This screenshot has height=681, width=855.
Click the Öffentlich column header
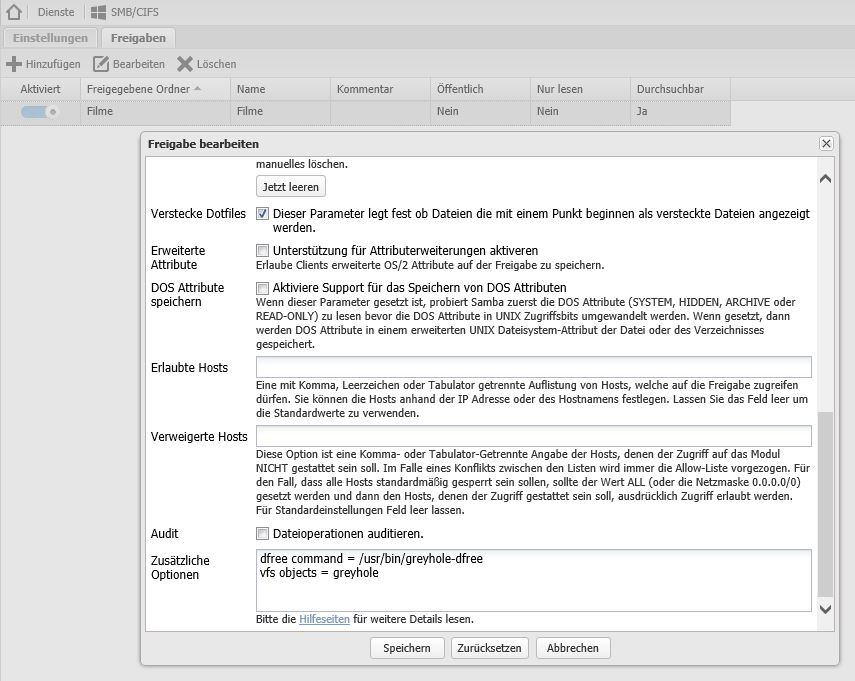coord(480,89)
